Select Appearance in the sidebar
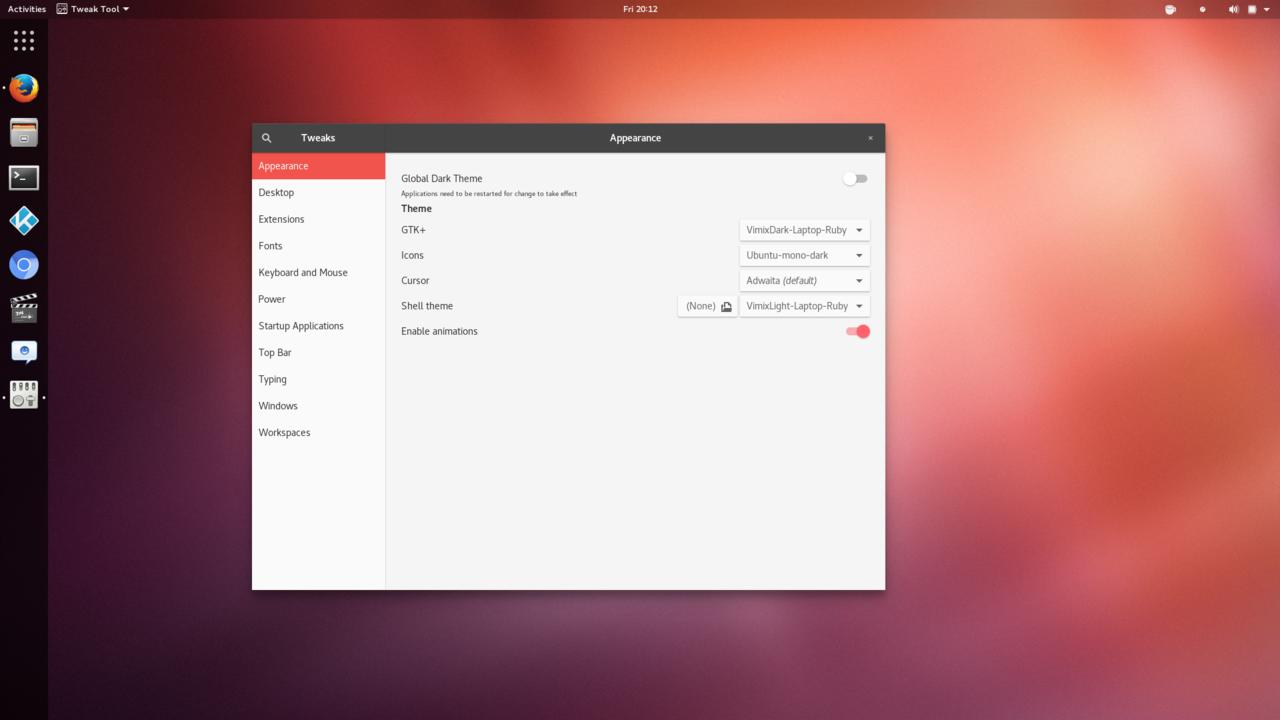 318,166
